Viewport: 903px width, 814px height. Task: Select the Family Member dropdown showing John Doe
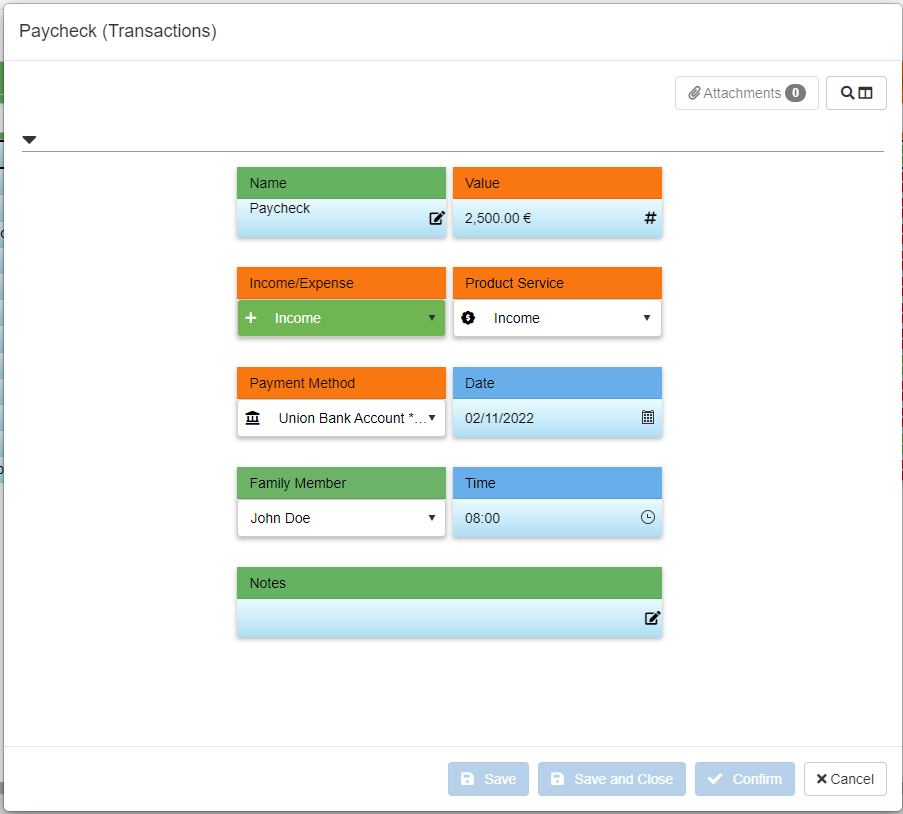pos(341,518)
